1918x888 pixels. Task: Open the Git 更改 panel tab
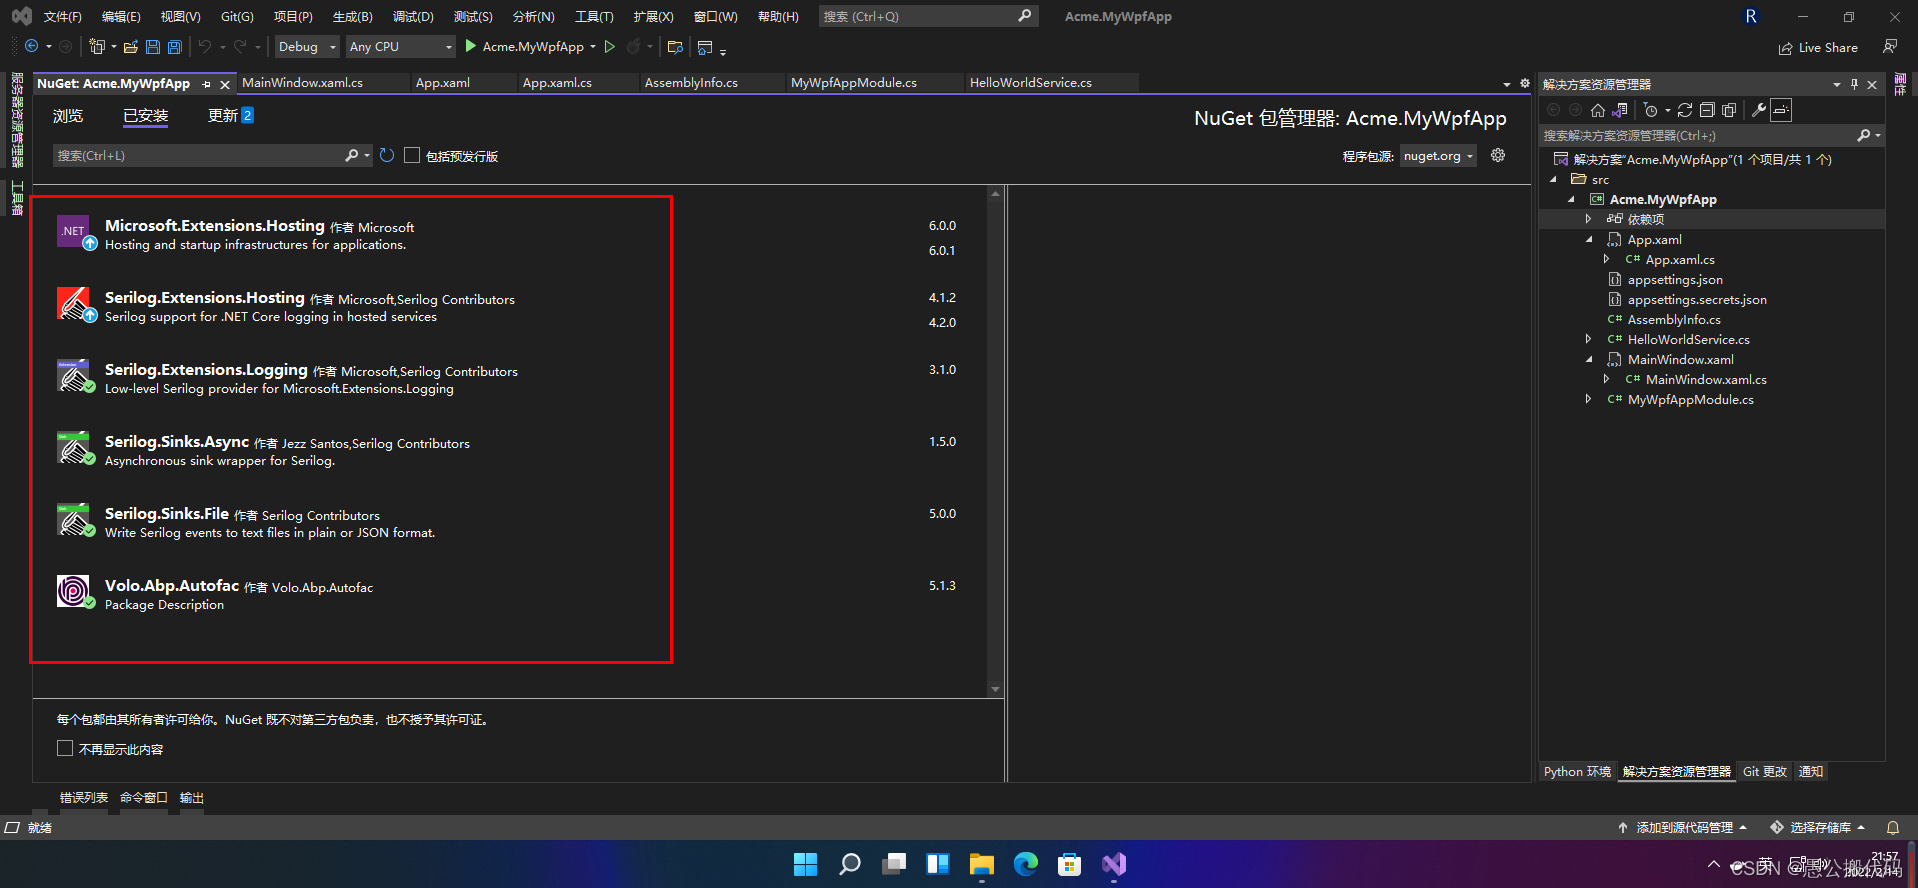(1764, 771)
